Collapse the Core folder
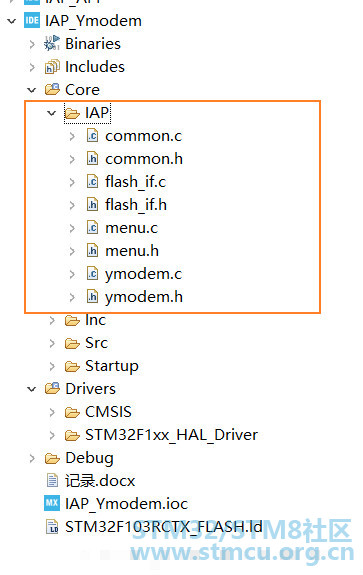 pyautogui.click(x=32, y=90)
